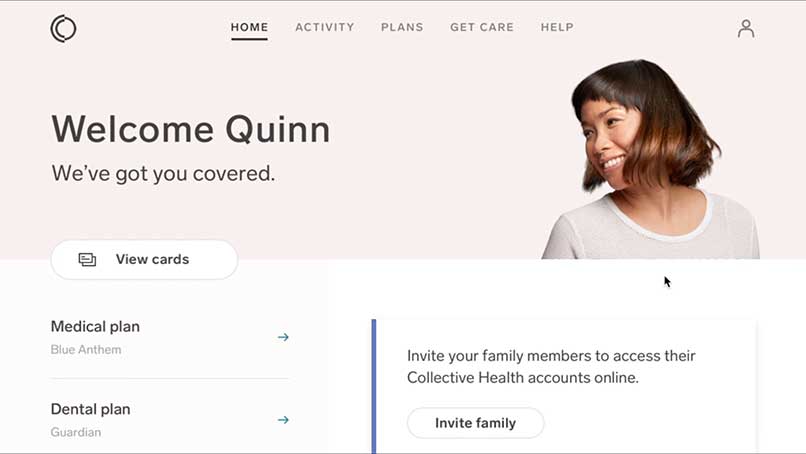The width and height of the screenshot is (806, 454).
Task: Open the Medical plan title link
Action: tap(95, 327)
